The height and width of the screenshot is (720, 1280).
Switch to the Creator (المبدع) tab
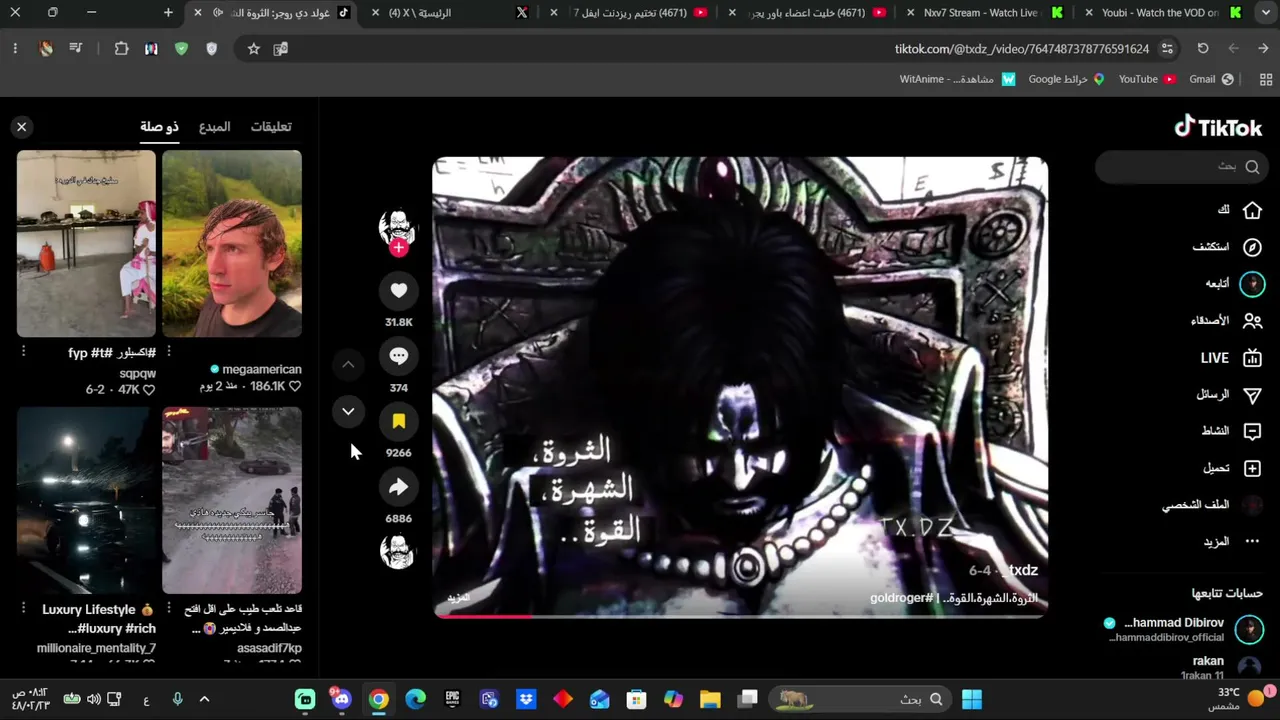pos(214,126)
